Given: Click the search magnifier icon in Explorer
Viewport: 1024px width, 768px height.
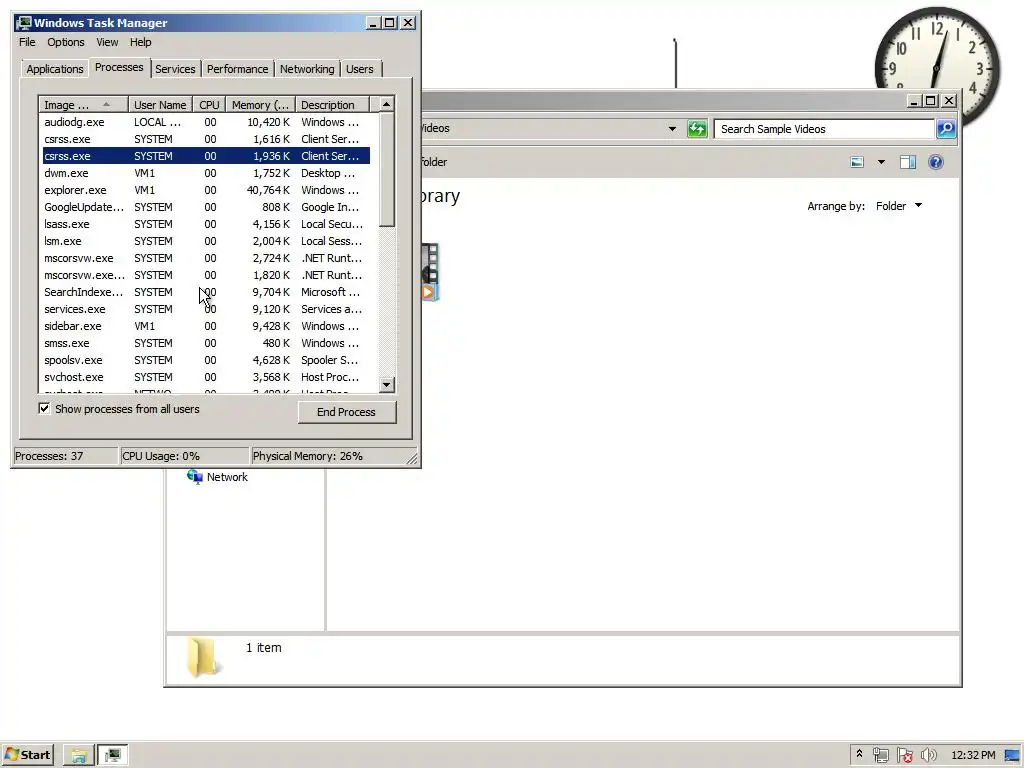Looking at the screenshot, I should coord(946,129).
